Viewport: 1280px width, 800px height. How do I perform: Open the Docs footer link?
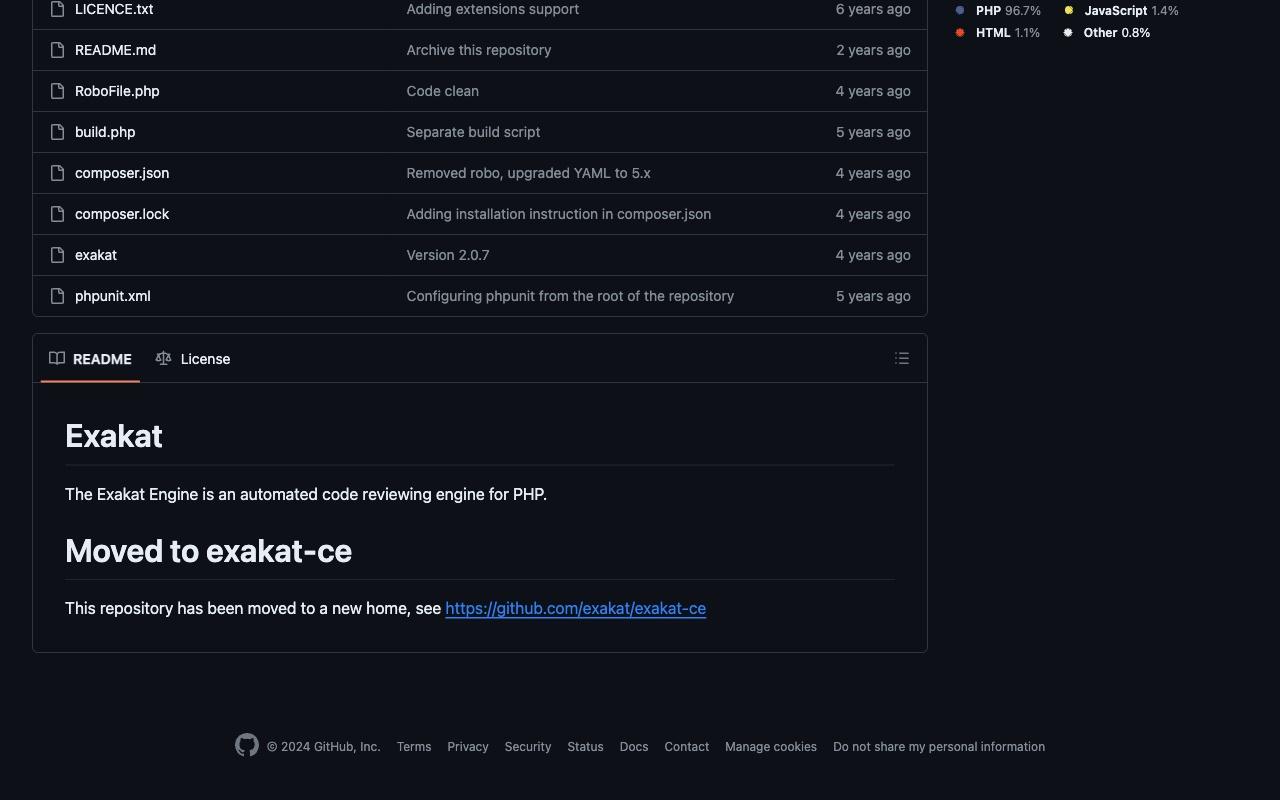634,747
